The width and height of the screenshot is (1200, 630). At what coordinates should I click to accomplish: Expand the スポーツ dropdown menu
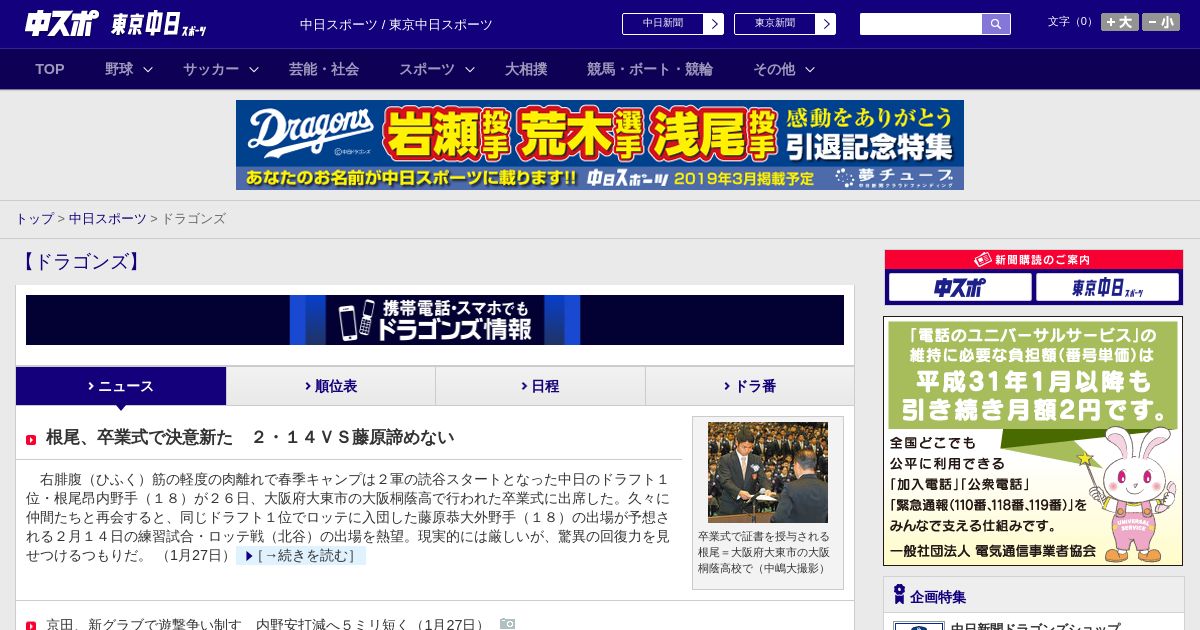[437, 69]
